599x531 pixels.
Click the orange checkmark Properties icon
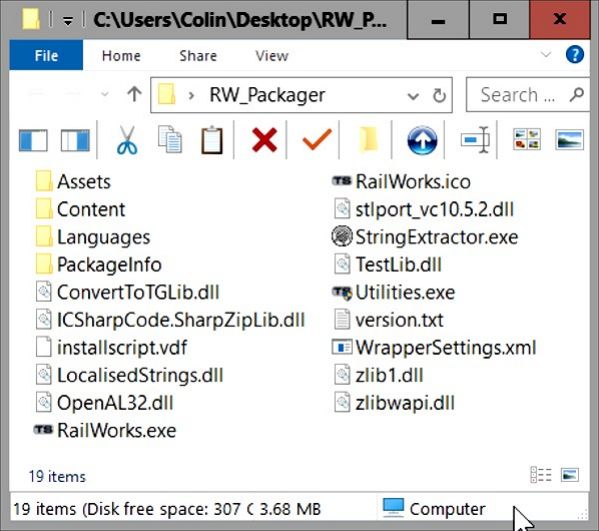coord(317,139)
